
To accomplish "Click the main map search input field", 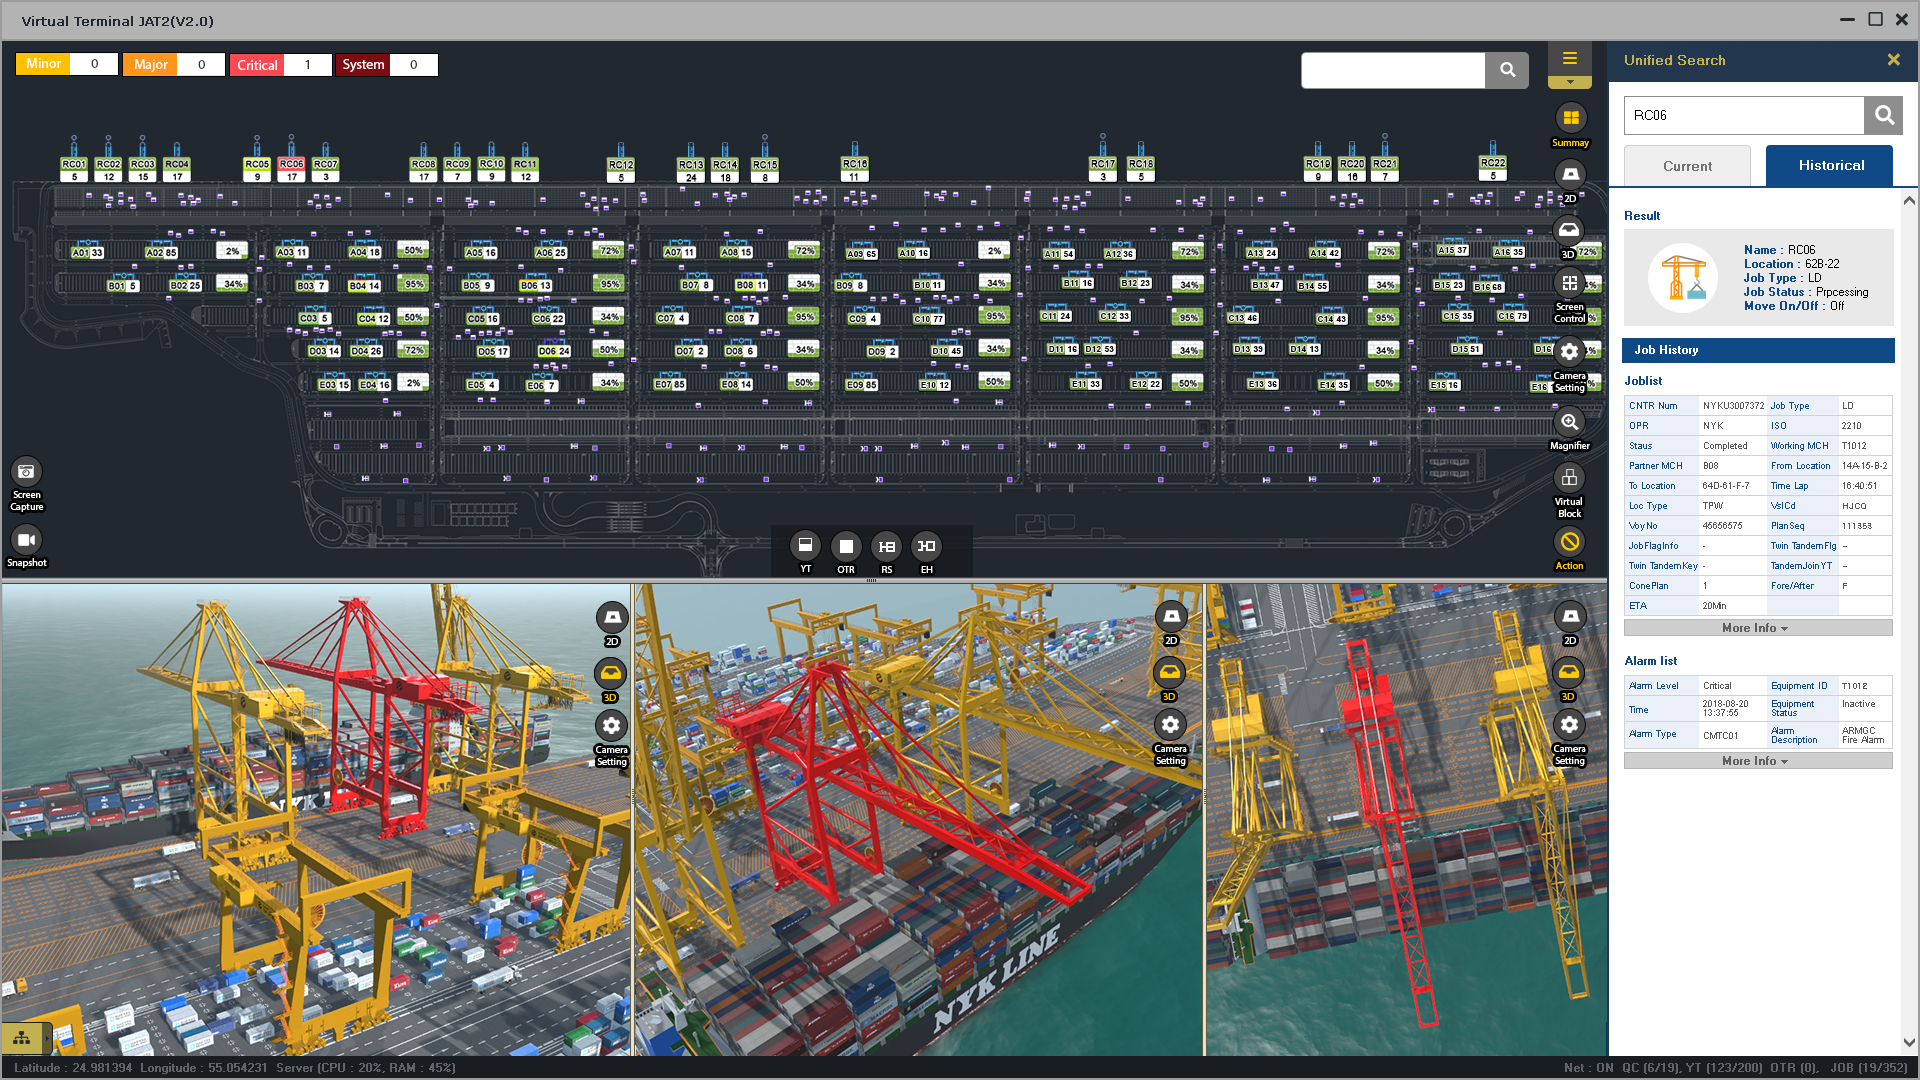I will coord(1392,70).
